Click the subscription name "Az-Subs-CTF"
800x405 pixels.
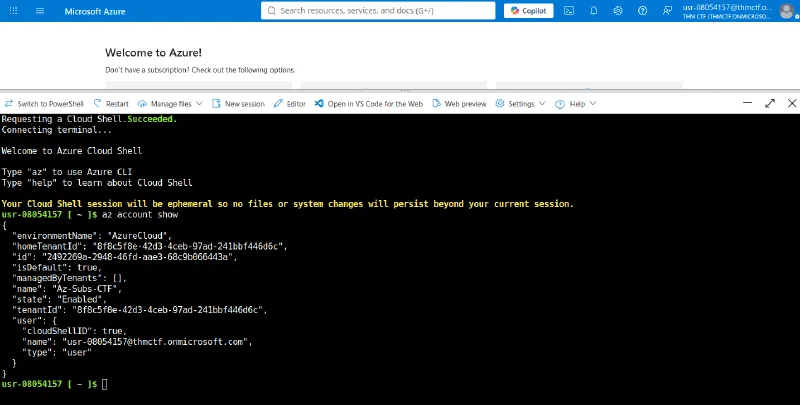[x=87, y=289]
